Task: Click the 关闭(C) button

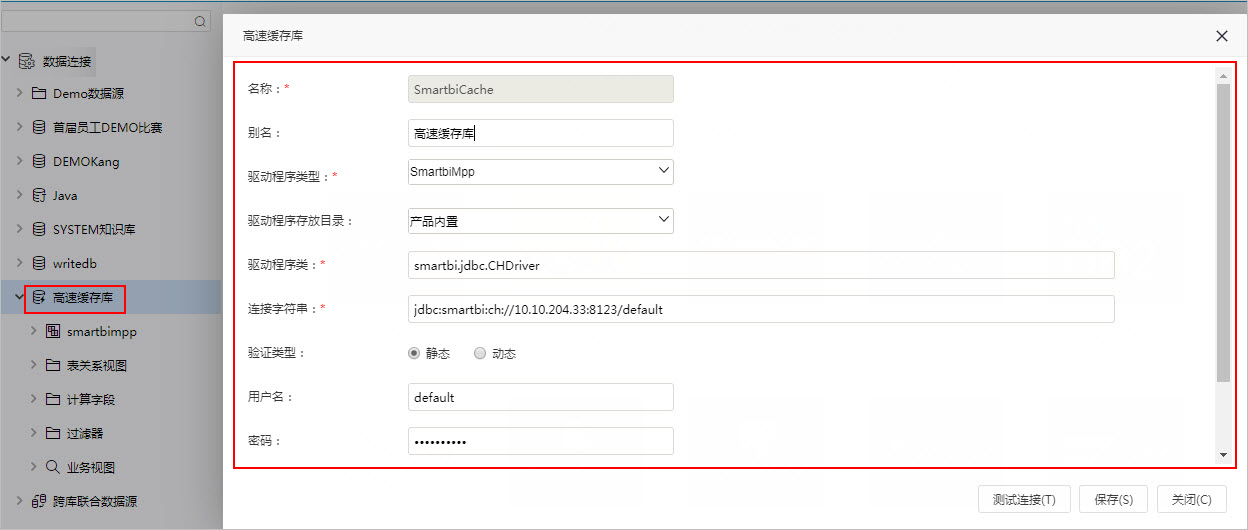Action: [1191, 500]
